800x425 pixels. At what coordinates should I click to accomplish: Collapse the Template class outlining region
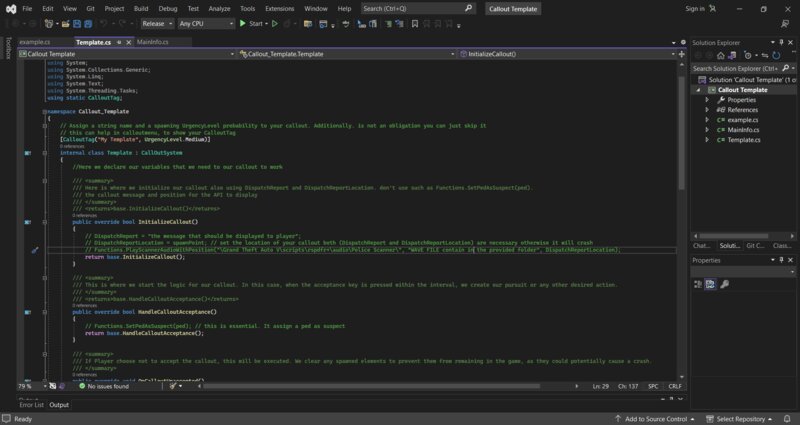pos(45,153)
